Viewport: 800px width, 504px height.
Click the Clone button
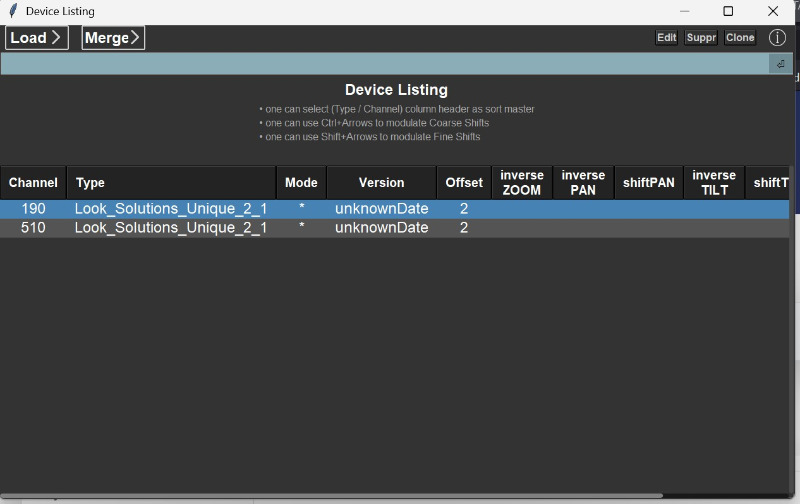740,38
